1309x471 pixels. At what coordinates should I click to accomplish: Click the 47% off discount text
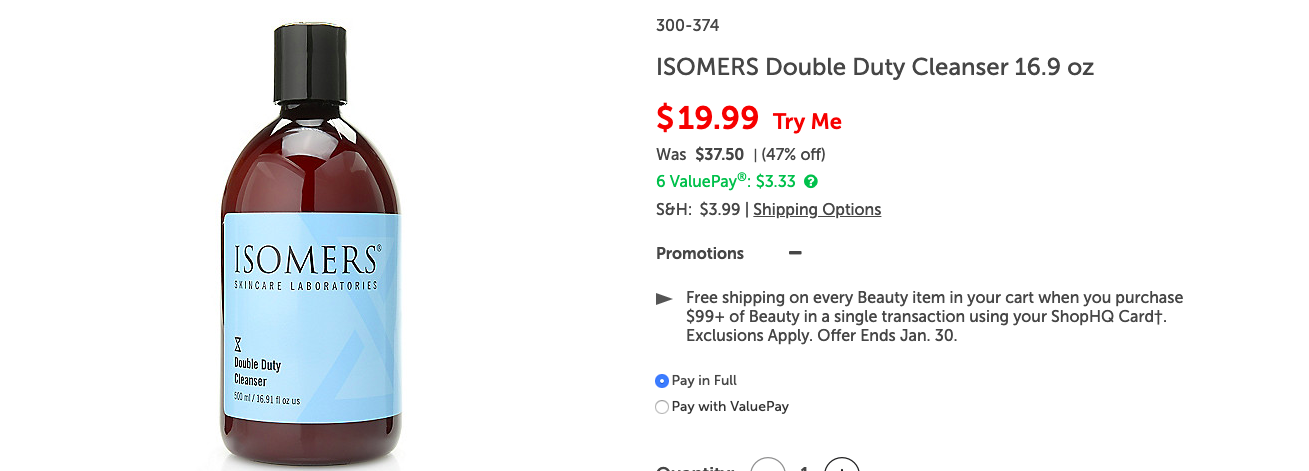click(x=793, y=154)
